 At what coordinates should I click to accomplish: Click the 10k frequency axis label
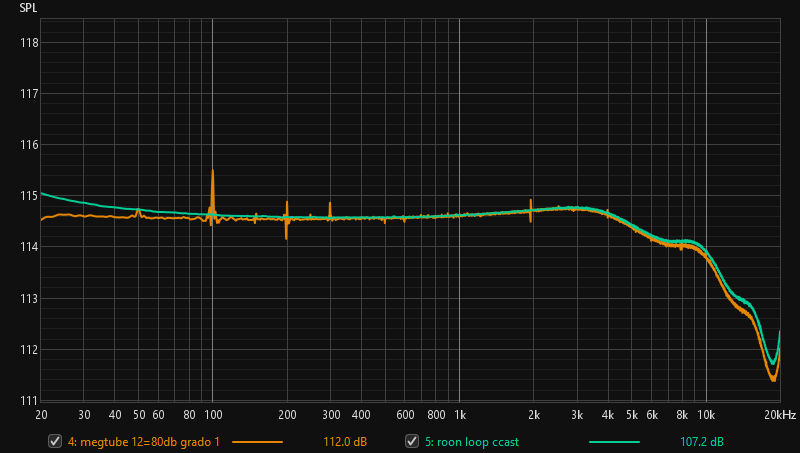[x=706, y=415]
